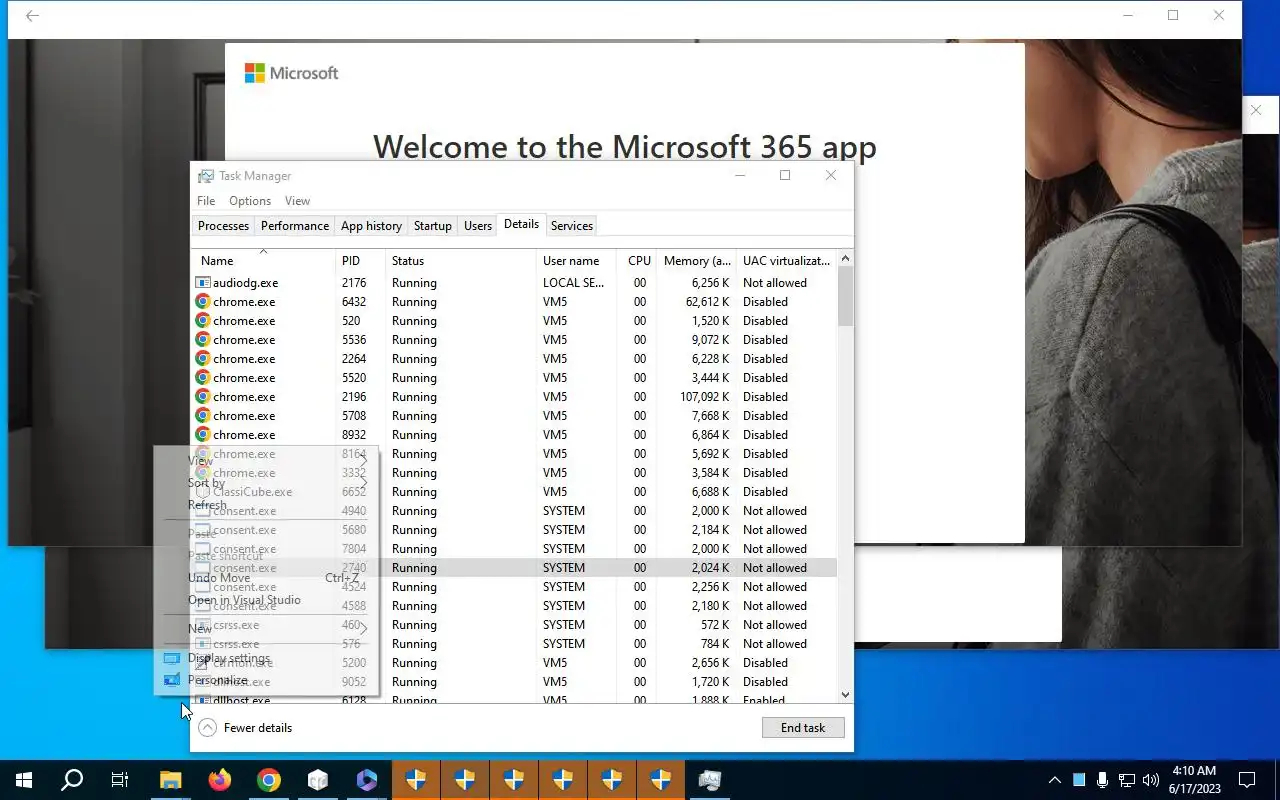The image size is (1280, 800).
Task: Click the chrome.exe icon for PID 6432
Action: point(203,302)
